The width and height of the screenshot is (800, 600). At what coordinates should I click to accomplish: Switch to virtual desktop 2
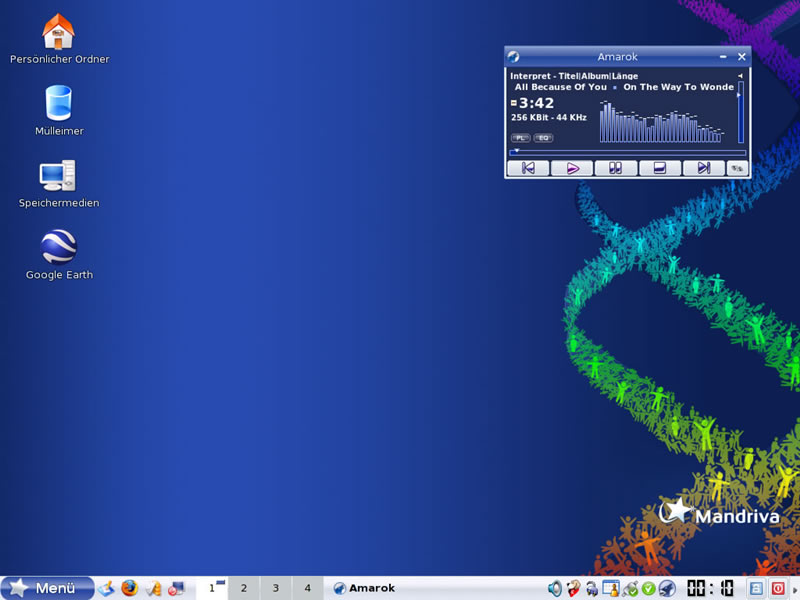[x=244, y=588]
